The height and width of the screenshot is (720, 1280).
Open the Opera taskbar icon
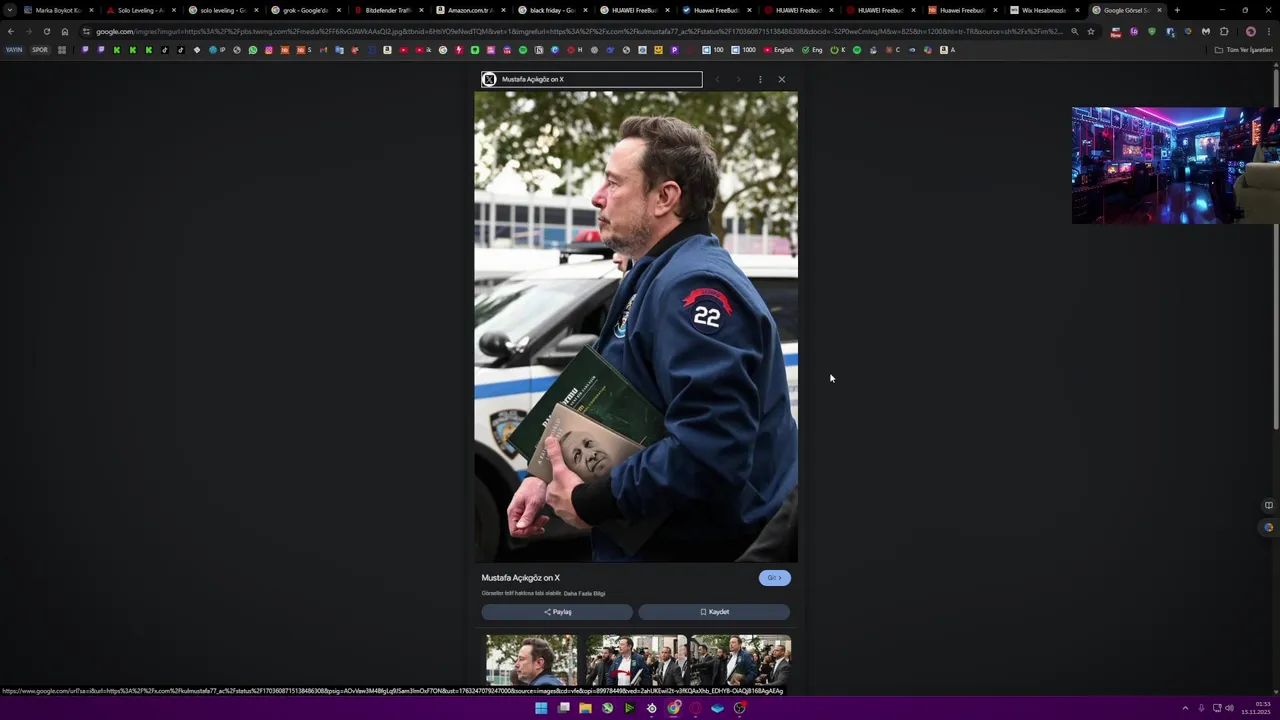click(x=695, y=708)
